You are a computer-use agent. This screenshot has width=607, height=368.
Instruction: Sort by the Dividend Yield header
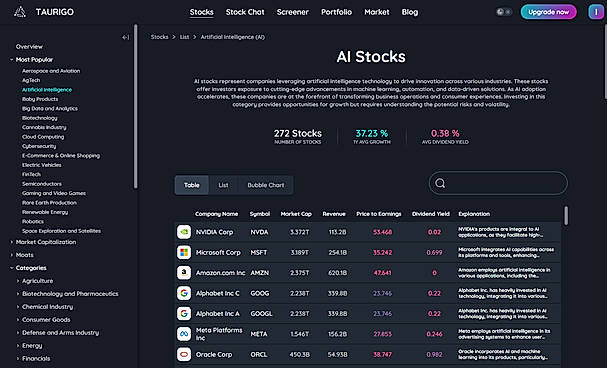pyautogui.click(x=430, y=214)
